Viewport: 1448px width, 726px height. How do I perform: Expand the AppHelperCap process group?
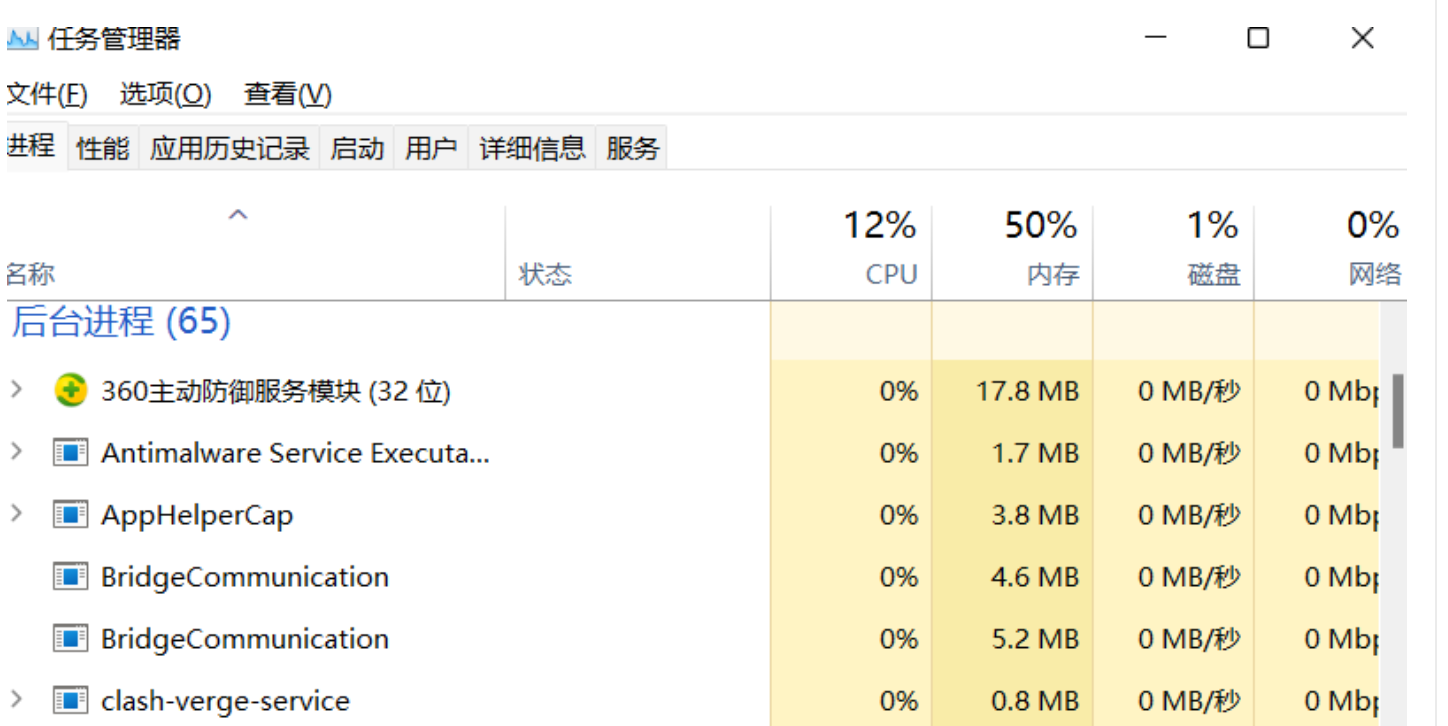(16, 514)
